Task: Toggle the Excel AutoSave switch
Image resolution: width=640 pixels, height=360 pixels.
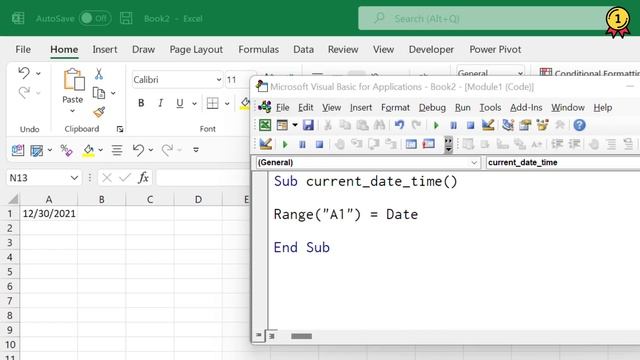Action: point(95,18)
